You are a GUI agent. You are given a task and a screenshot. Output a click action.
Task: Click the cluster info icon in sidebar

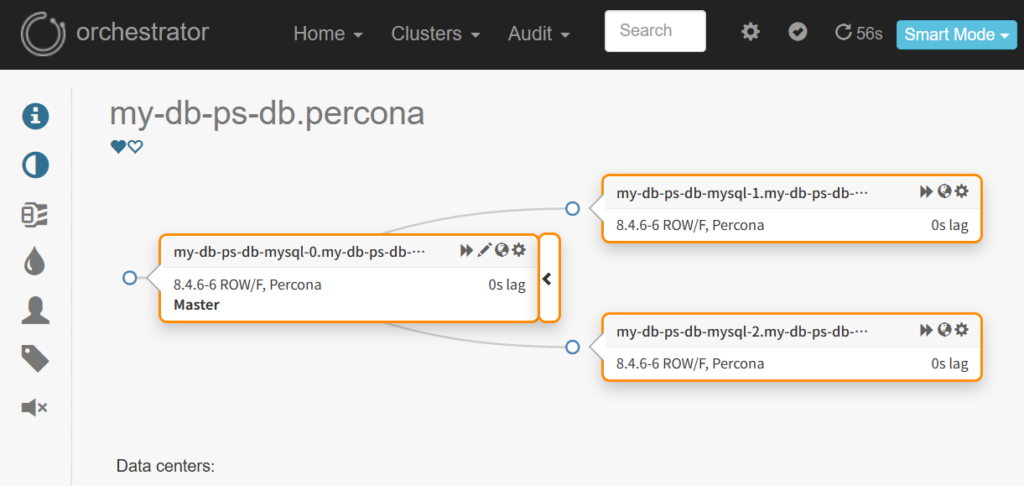(x=36, y=116)
